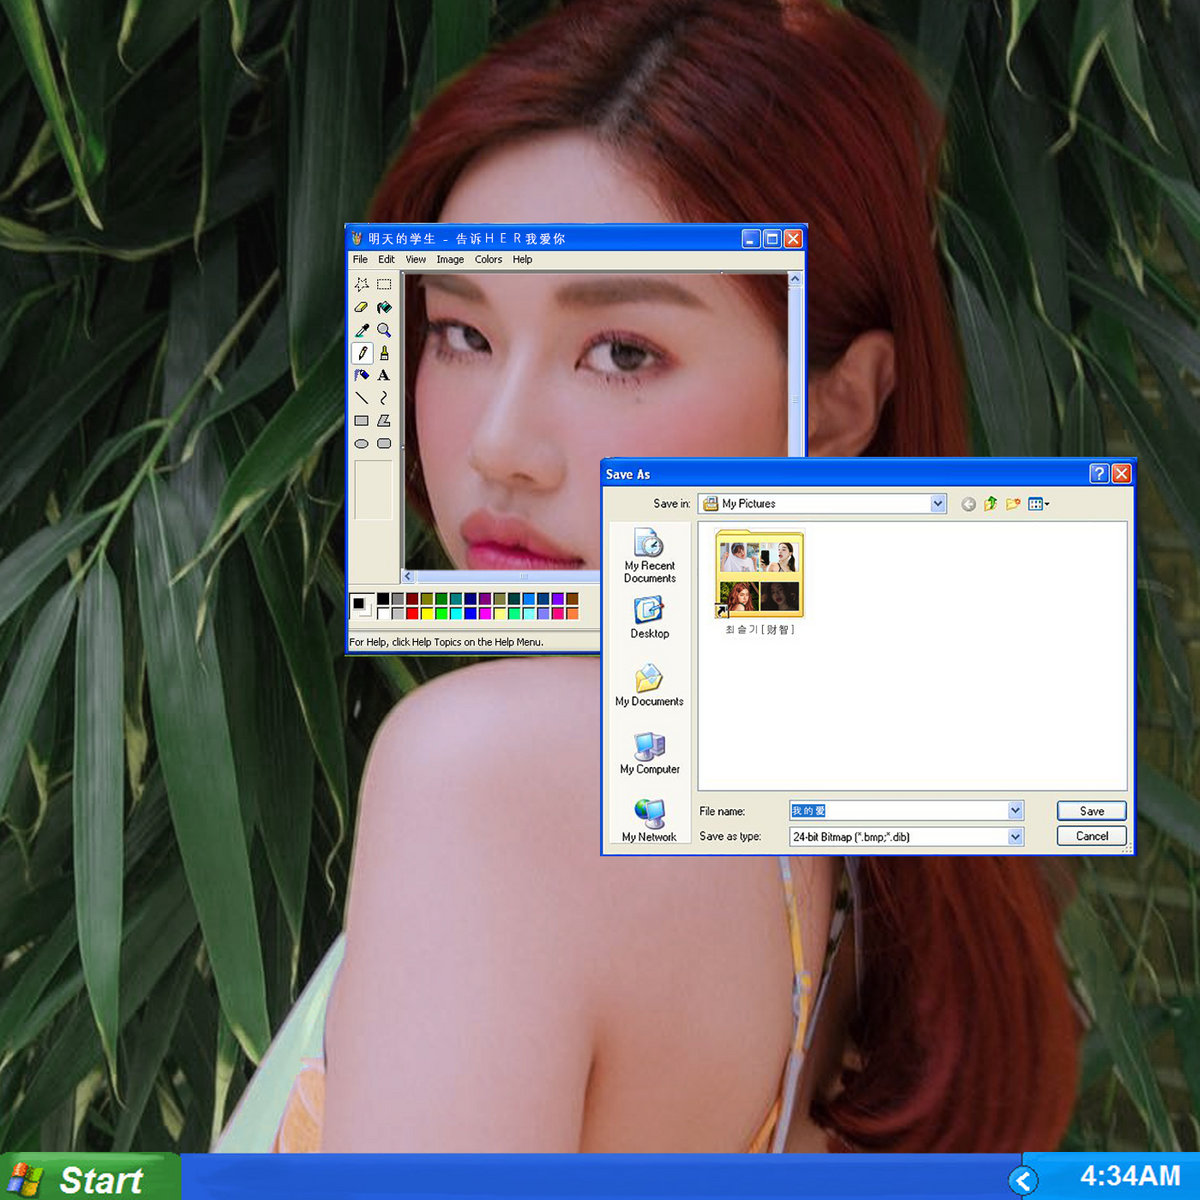The width and height of the screenshot is (1200, 1200).
Task: Click the Free-Form Select tool
Action: point(361,284)
